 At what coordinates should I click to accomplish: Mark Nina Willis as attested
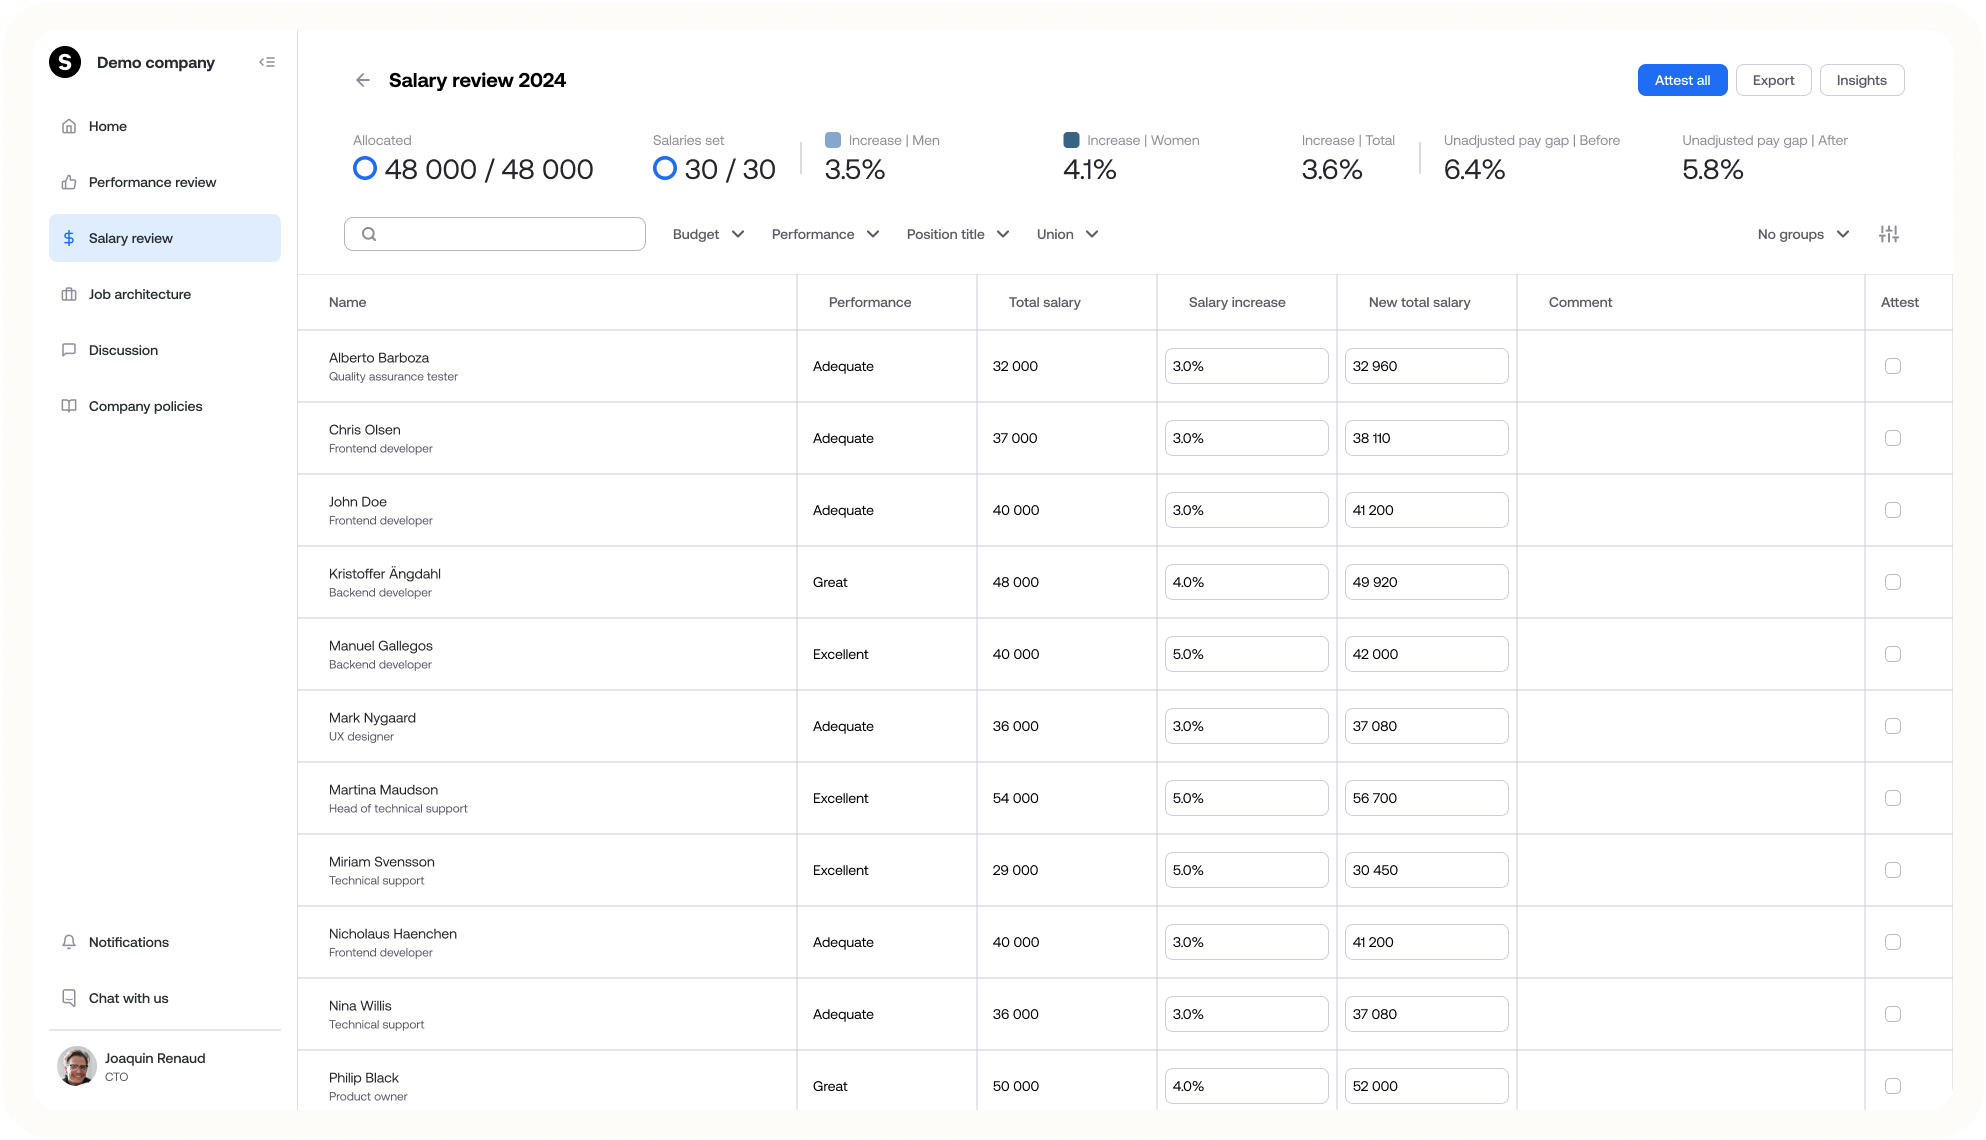tap(1892, 1014)
